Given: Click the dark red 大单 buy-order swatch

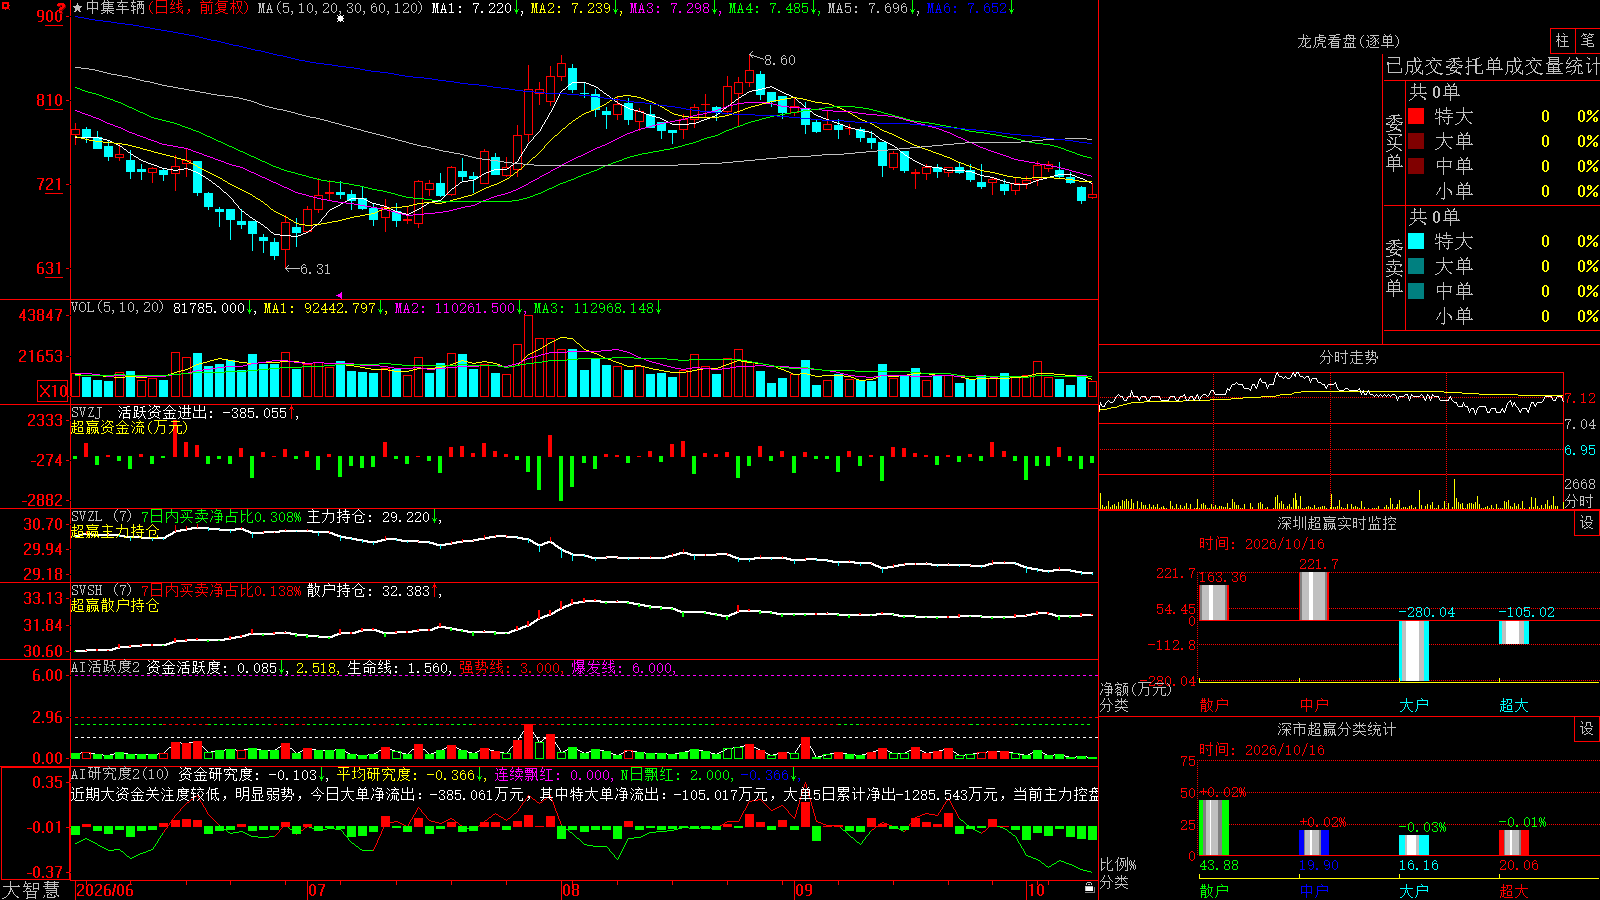Looking at the screenshot, I should coord(1416,141).
